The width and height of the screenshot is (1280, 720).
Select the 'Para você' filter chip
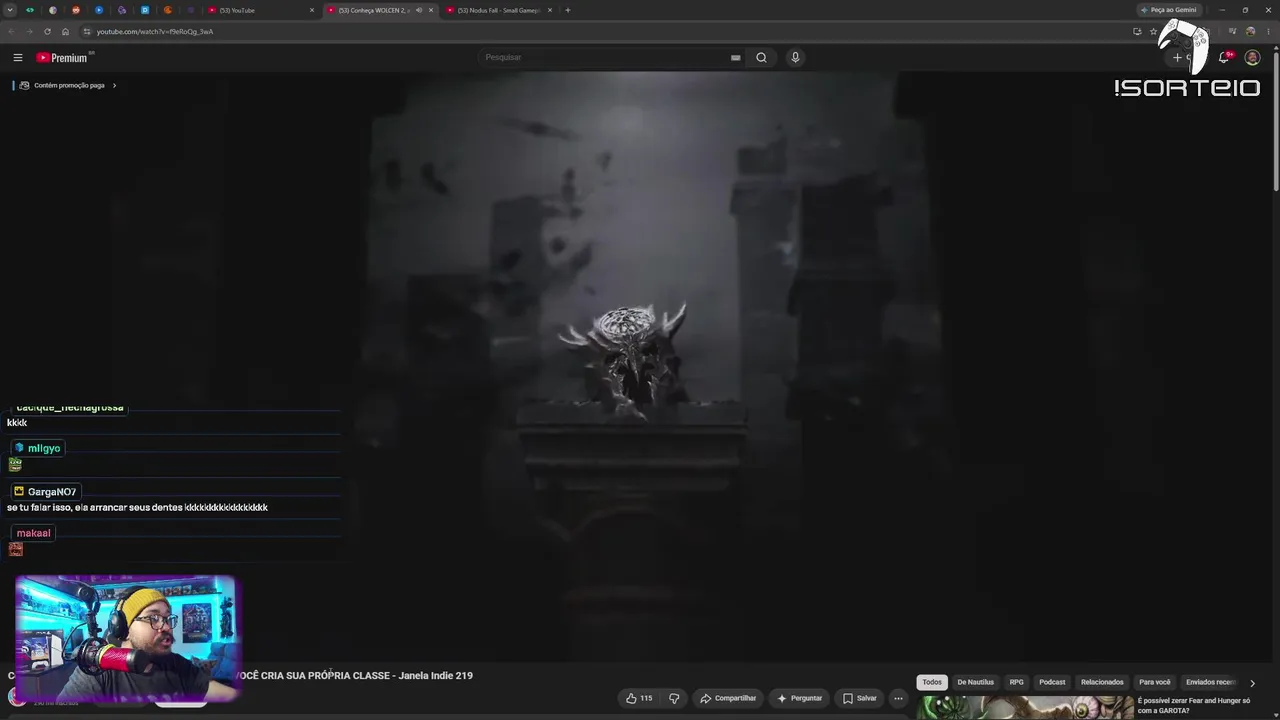1155,682
